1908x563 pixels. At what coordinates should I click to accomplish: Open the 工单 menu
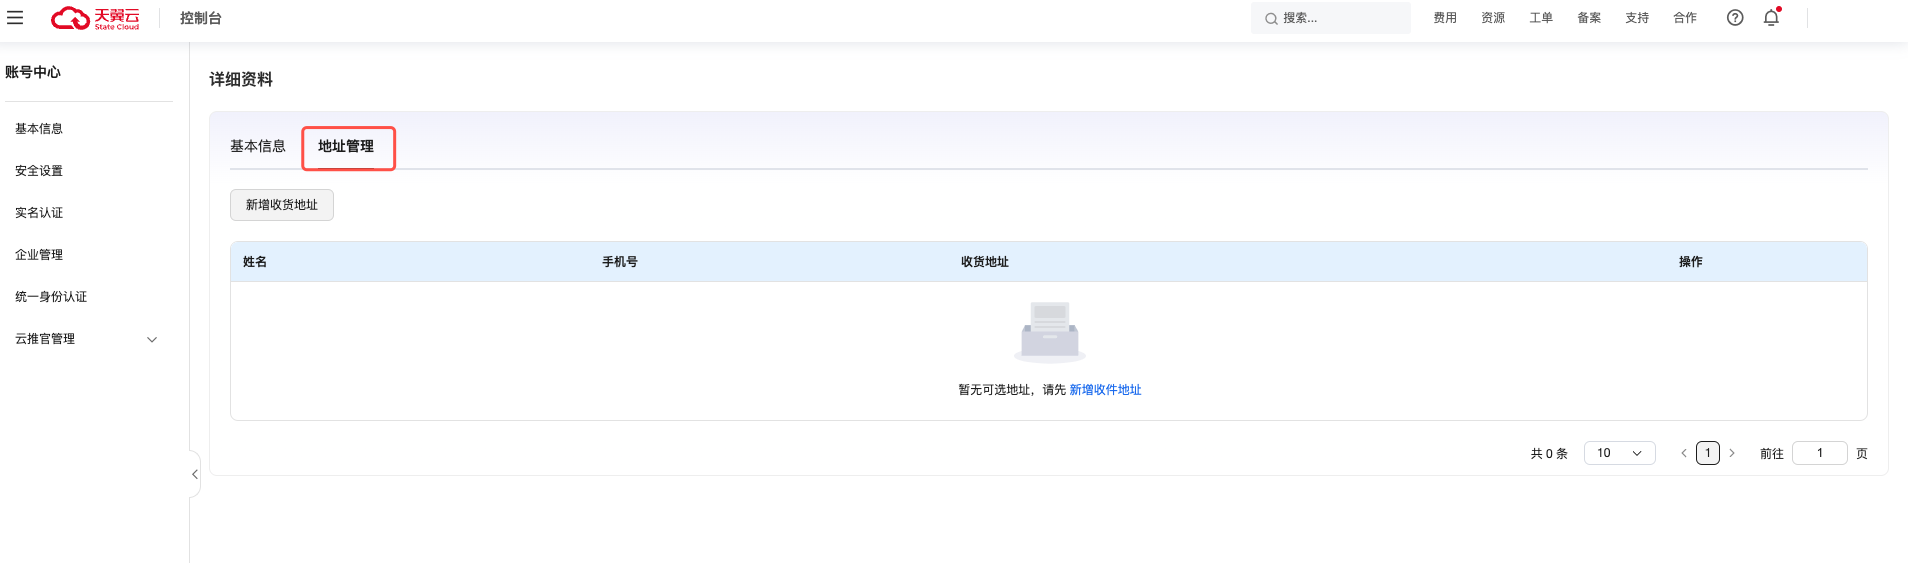pyautogui.click(x=1541, y=18)
